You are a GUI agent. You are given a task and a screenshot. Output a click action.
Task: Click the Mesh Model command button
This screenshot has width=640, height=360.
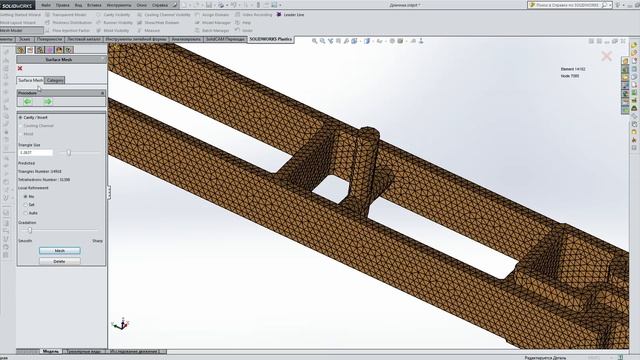pyautogui.click(x=22, y=30)
